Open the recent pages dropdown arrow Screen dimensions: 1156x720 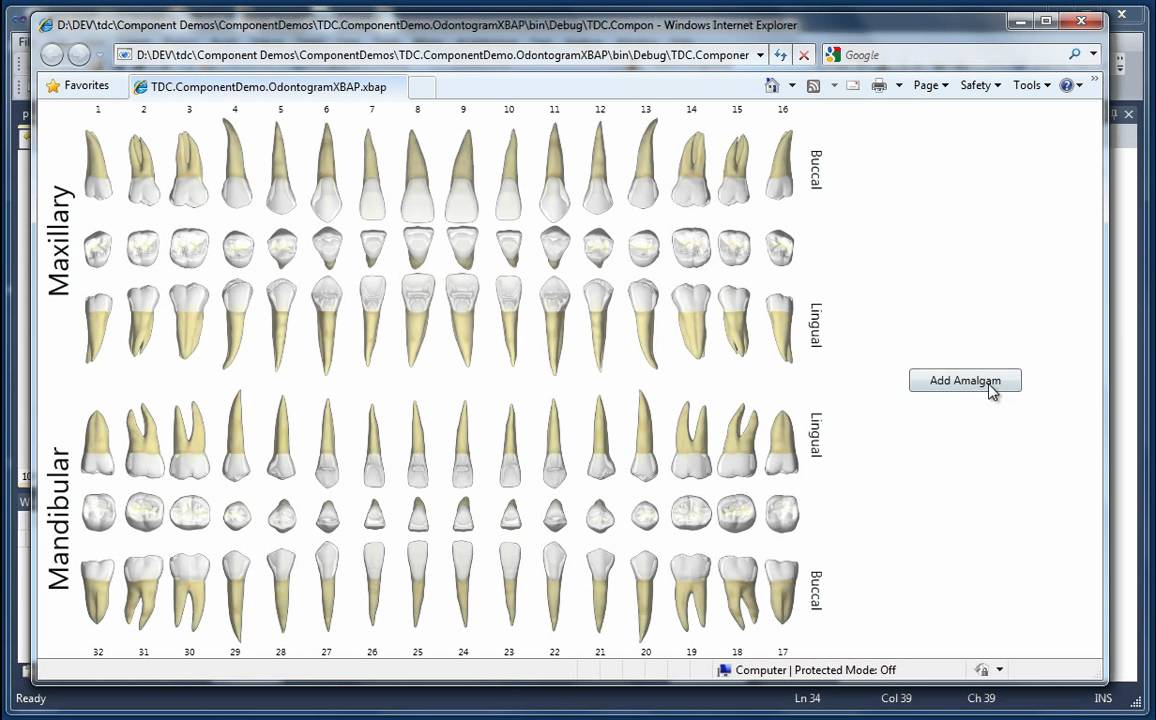tap(100, 55)
